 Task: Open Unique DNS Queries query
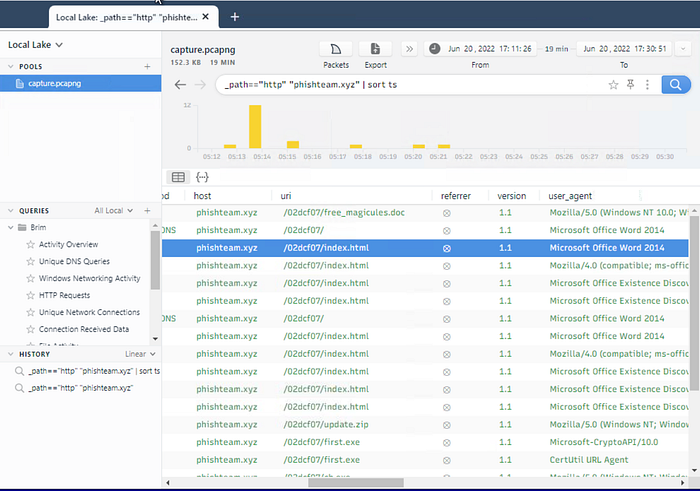click(x=74, y=262)
